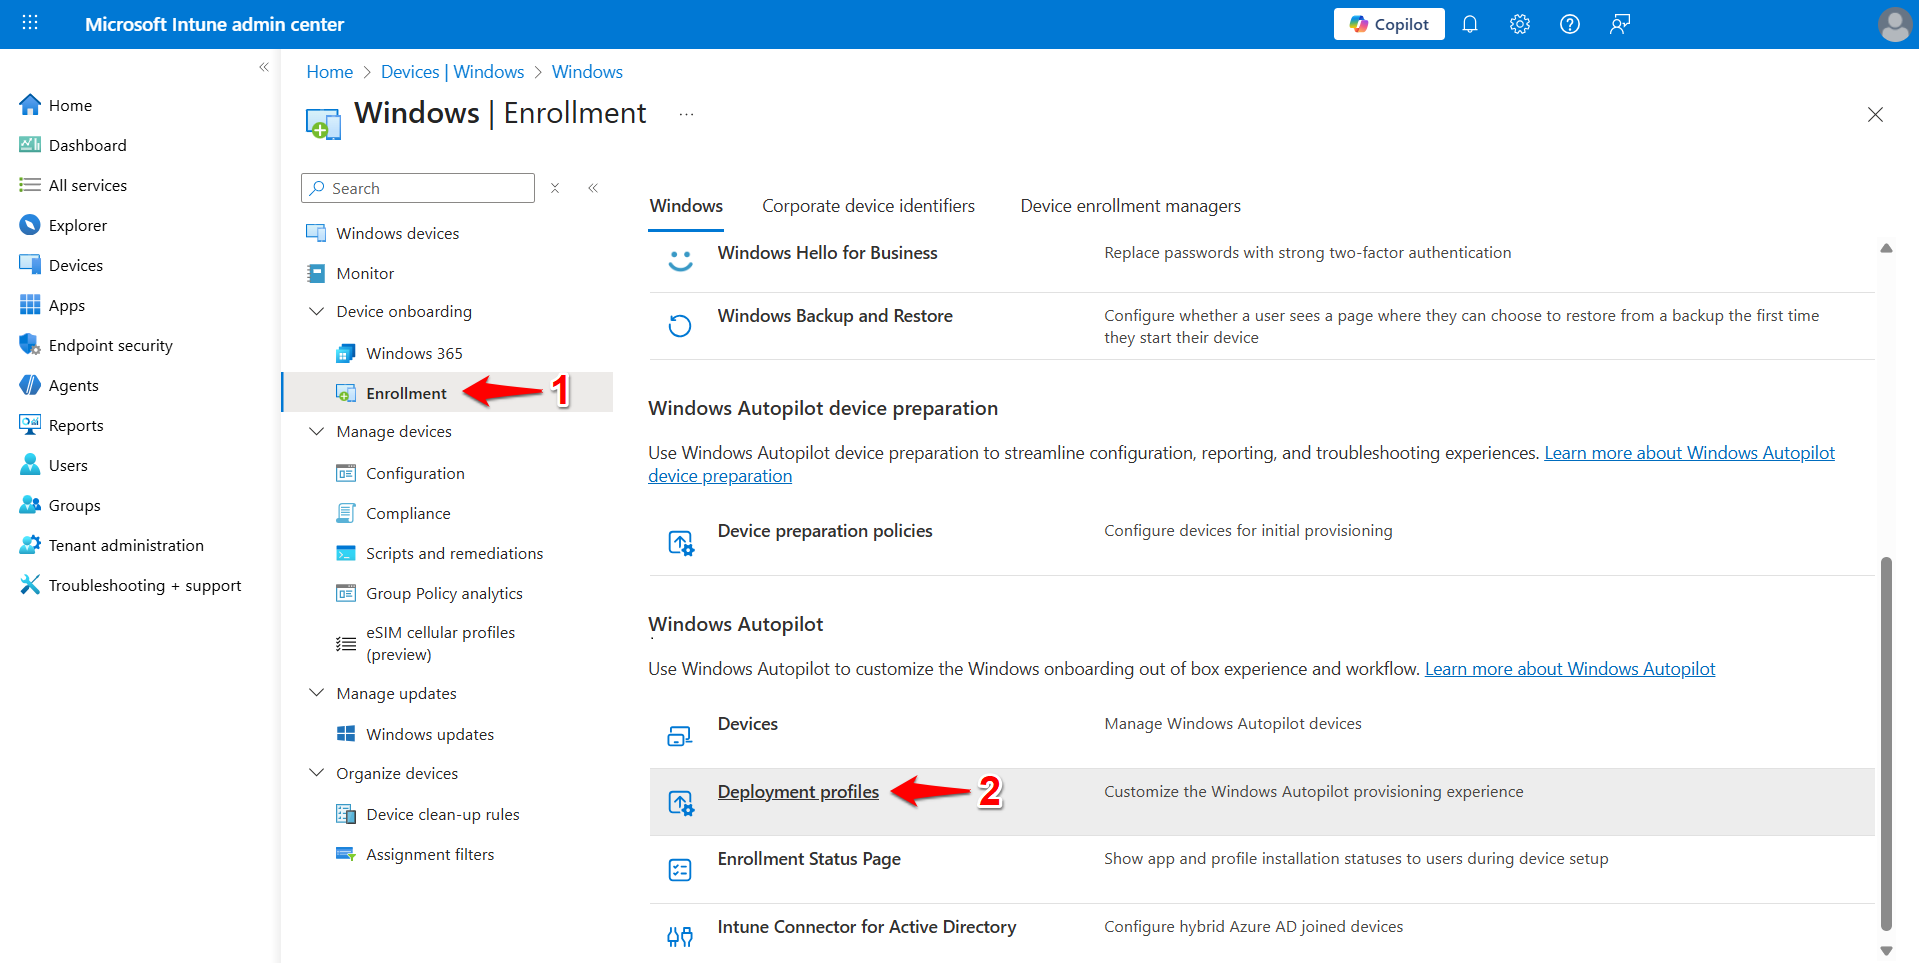The height and width of the screenshot is (963, 1919).
Task: Open the Copilot button
Action: click(1389, 24)
